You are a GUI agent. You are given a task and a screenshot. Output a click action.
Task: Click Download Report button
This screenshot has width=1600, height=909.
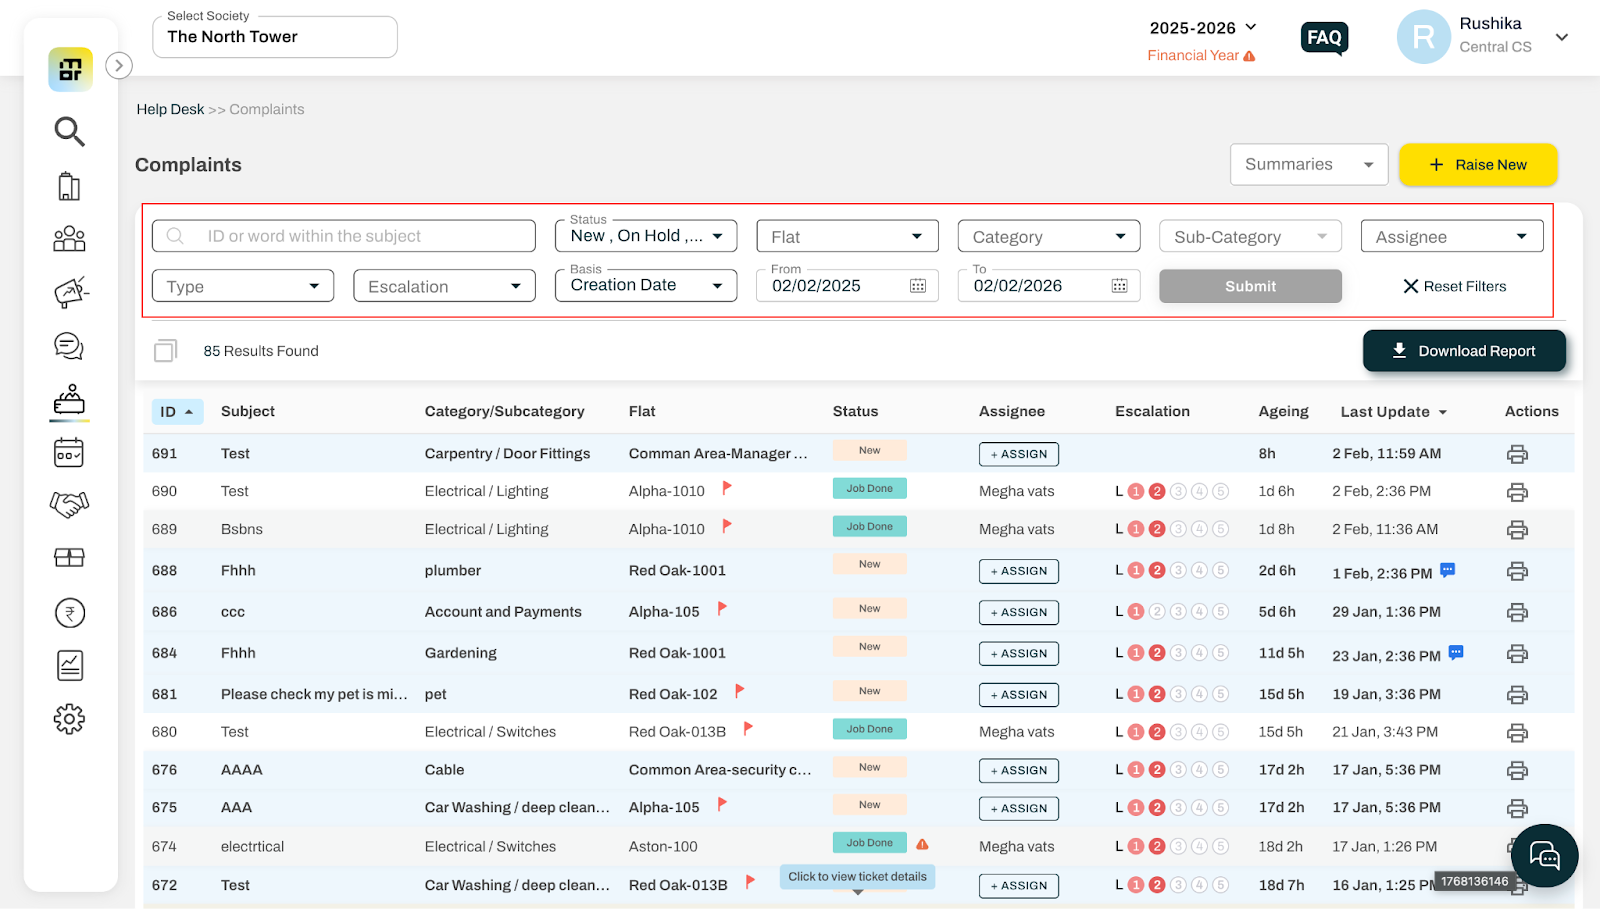click(1464, 351)
